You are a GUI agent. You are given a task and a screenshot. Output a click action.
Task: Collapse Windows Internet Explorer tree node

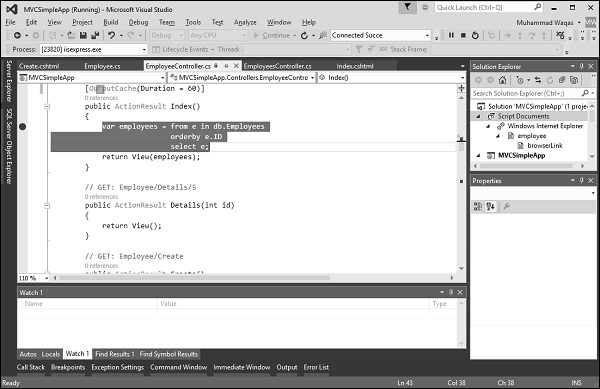[488, 126]
